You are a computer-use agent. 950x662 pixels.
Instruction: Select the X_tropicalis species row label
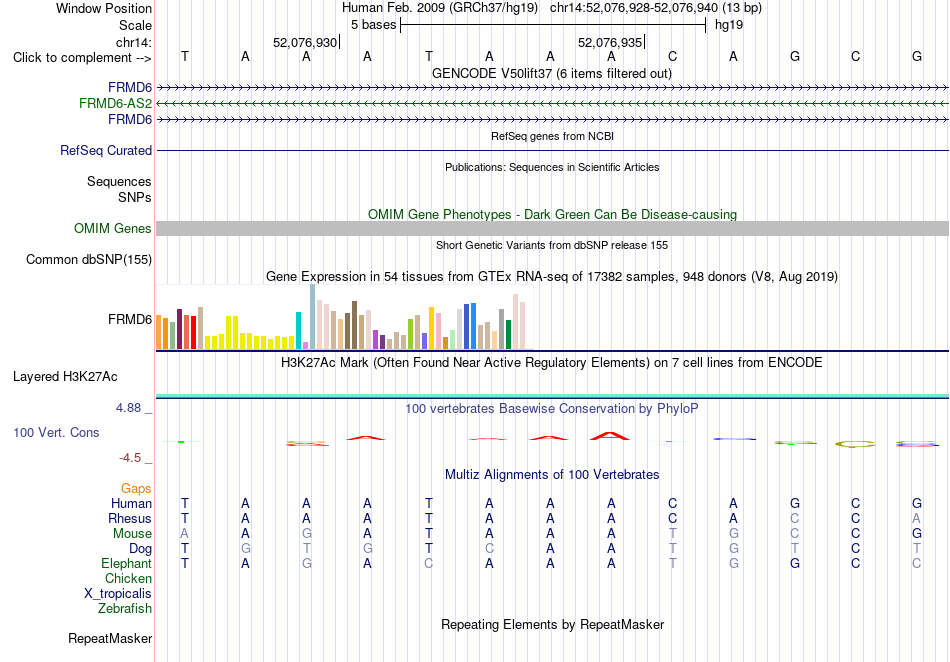click(118, 594)
